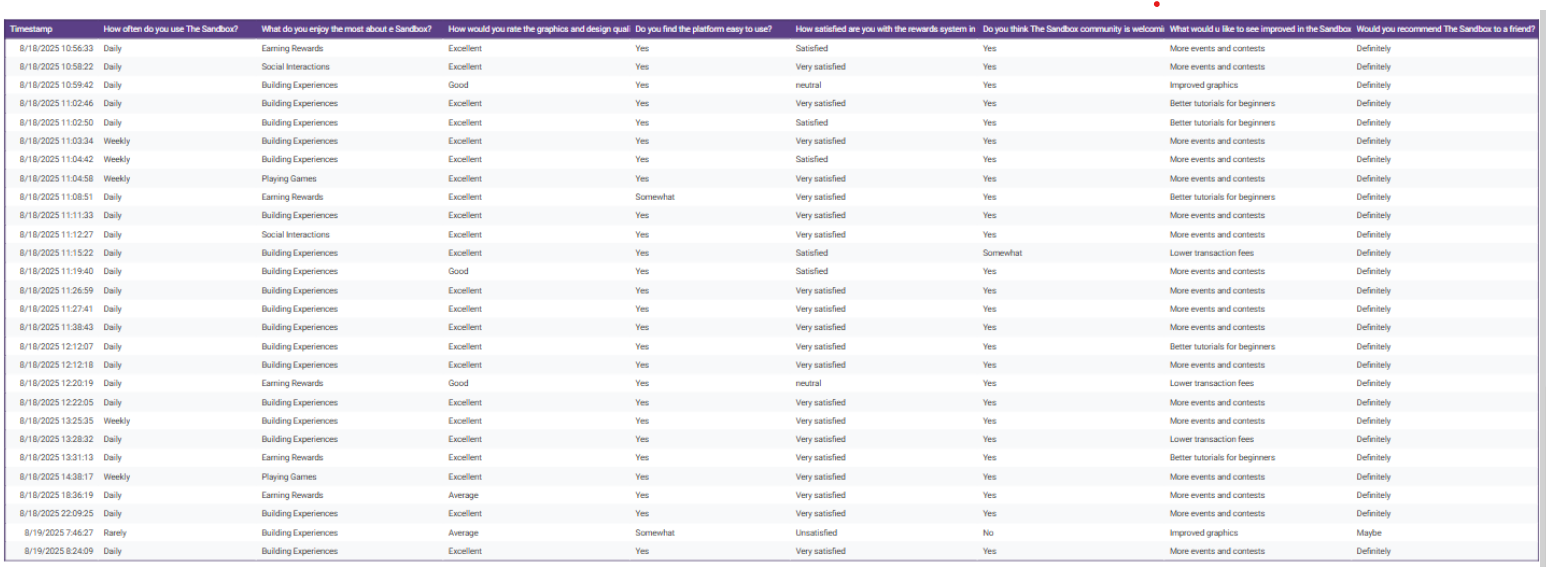Select "Weekly" in the 13:25:35 row
Screen dimensions: 1546x567
116,421
